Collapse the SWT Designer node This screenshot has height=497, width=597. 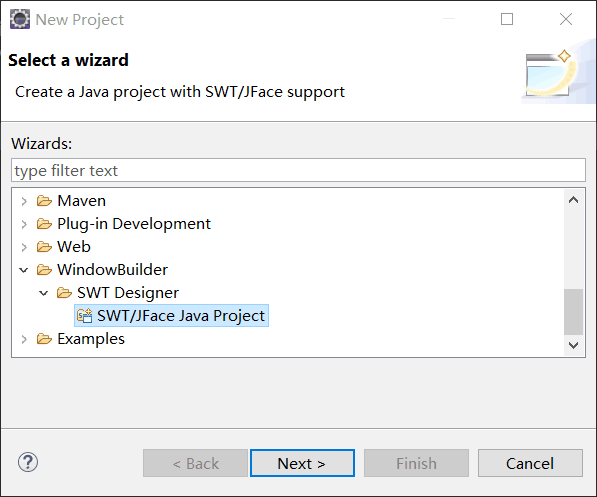click(x=44, y=293)
